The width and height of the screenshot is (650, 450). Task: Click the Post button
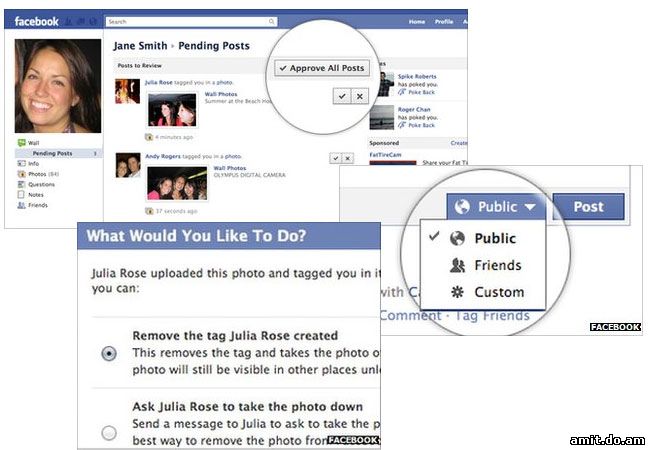coord(589,206)
